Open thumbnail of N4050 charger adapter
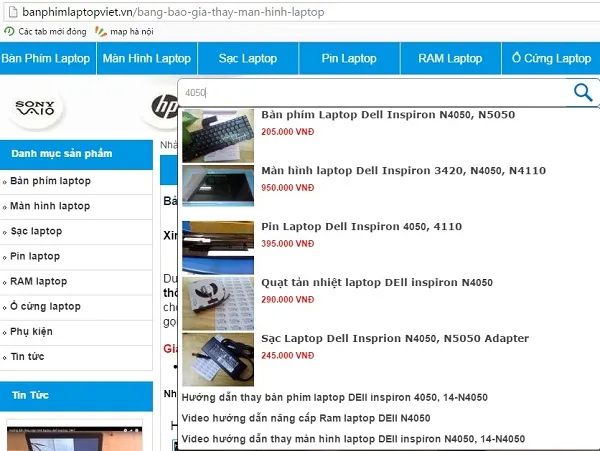Viewport: 600px width, 451px height. (x=218, y=359)
